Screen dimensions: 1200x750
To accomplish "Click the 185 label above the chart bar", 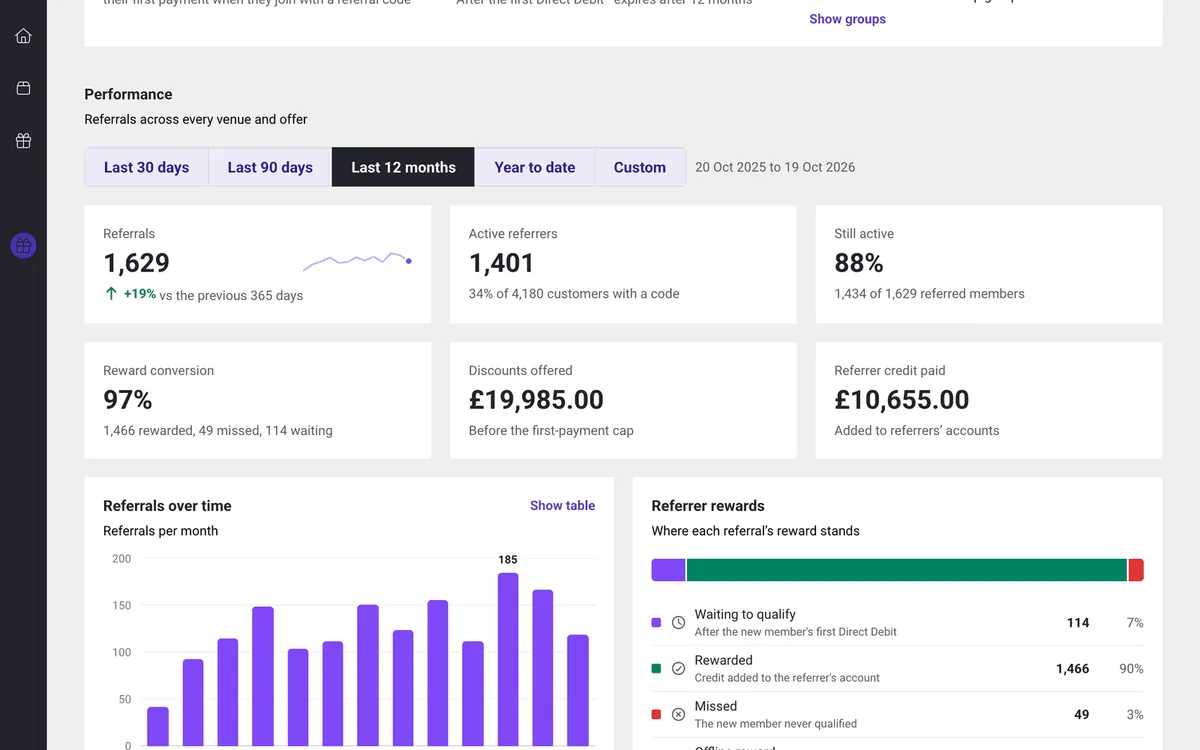I will [x=508, y=560].
